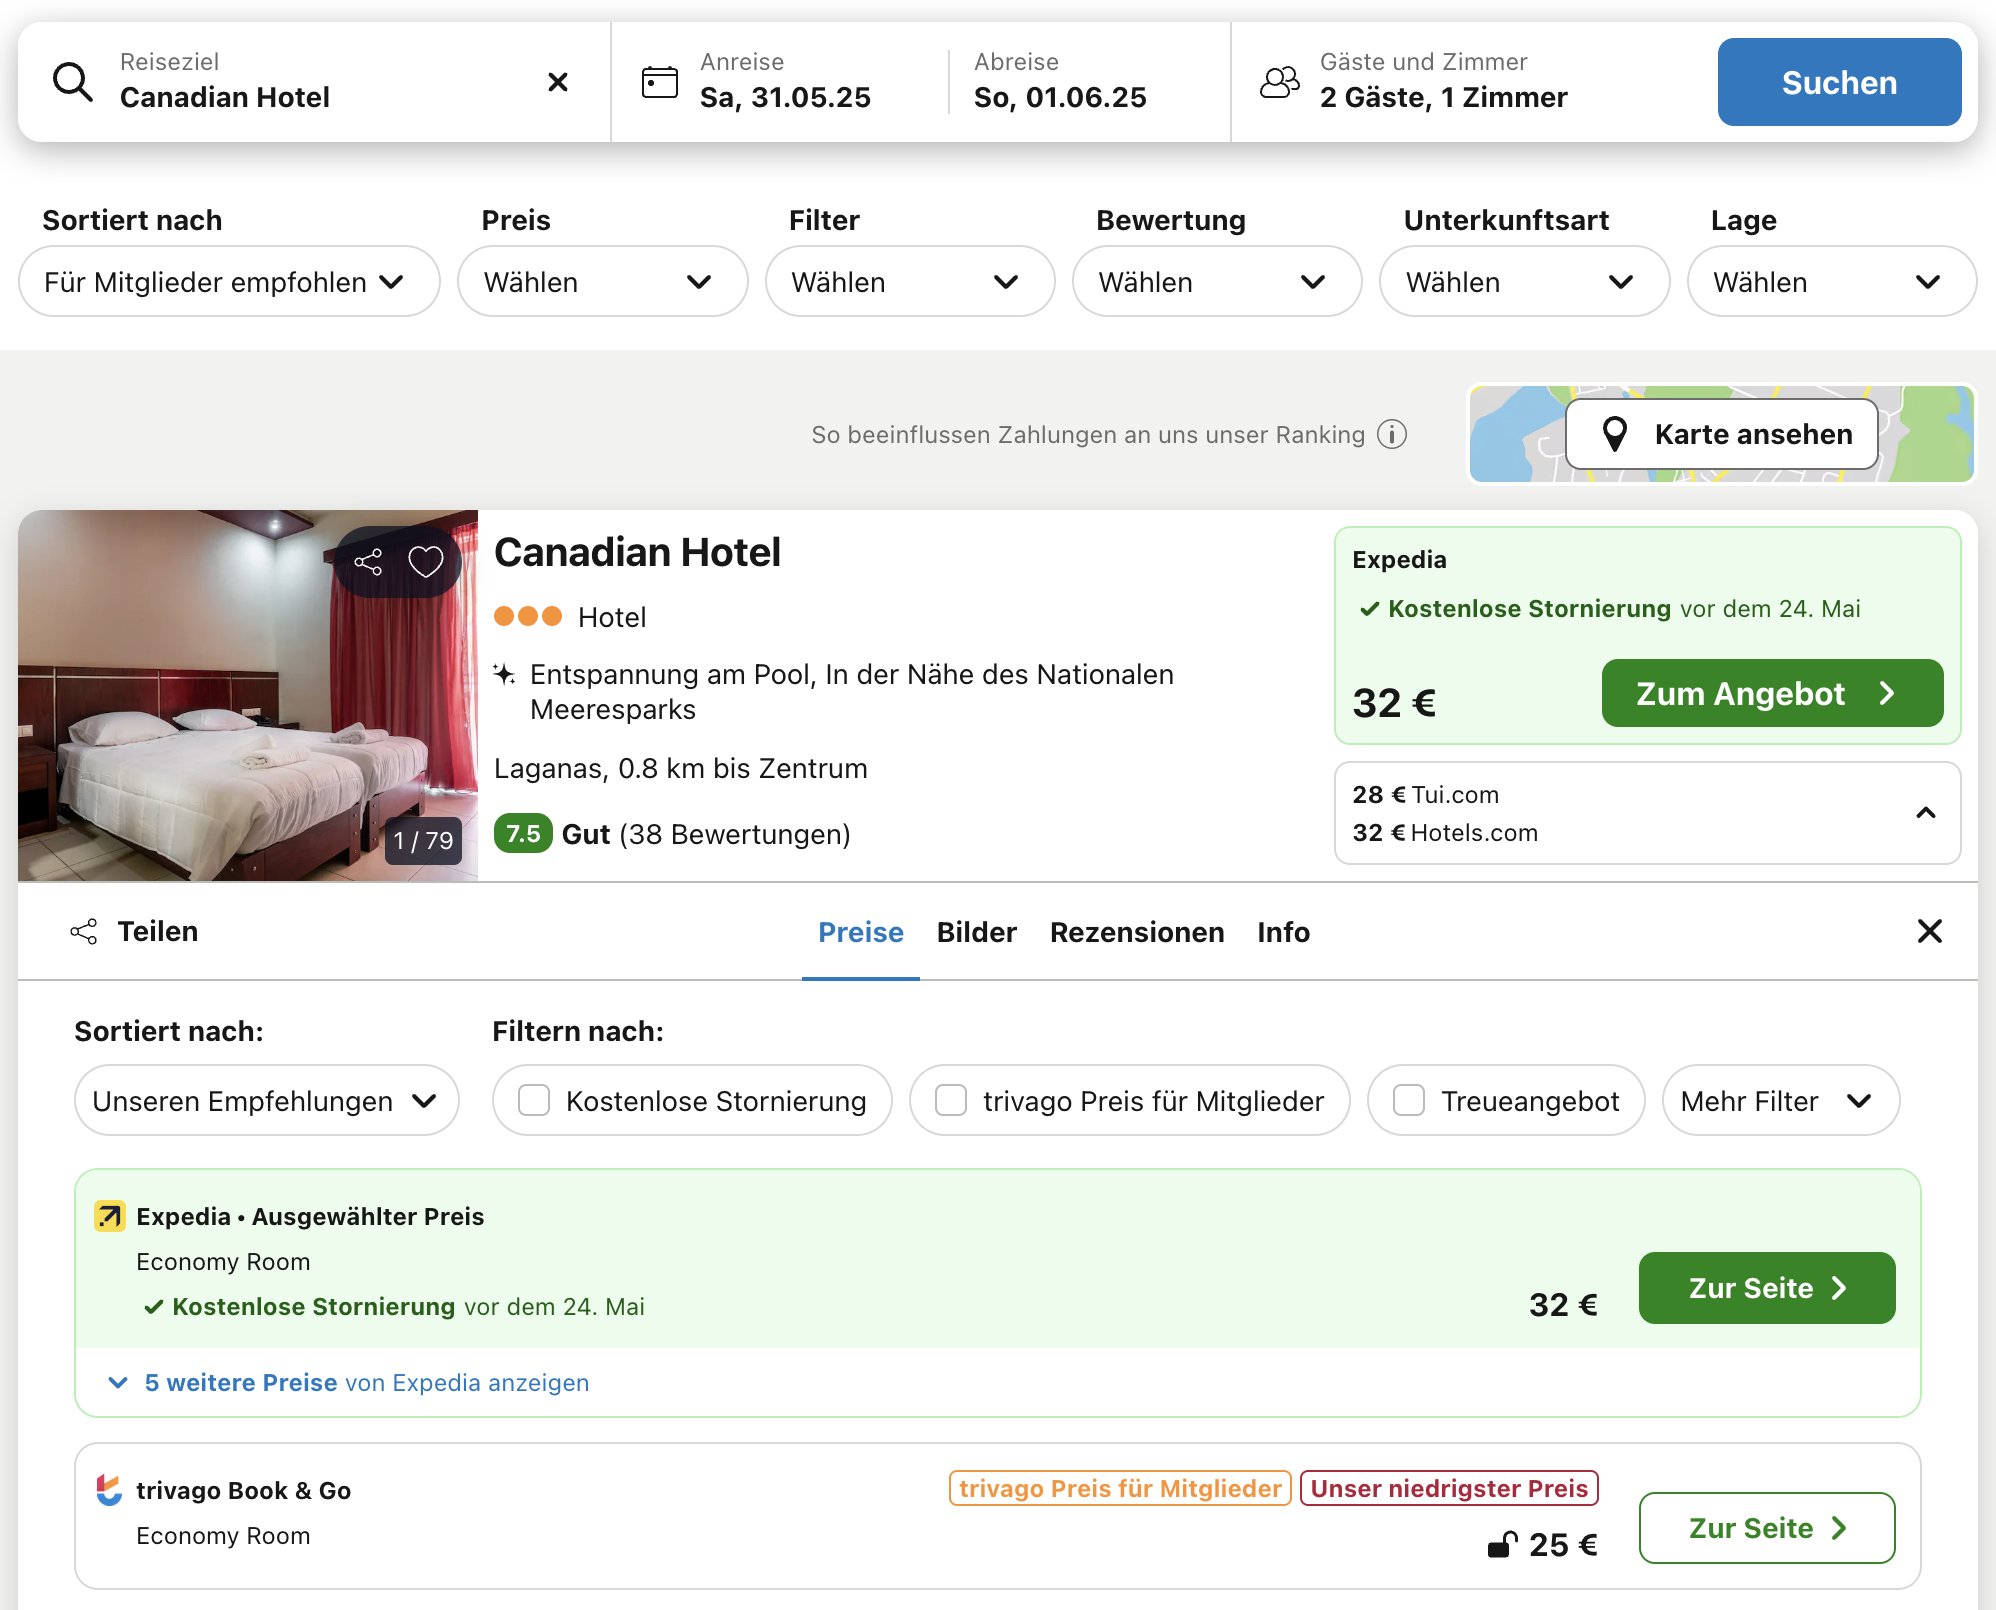The image size is (1996, 1610).
Task: Save hotel with heart favorite icon
Action: 426,562
